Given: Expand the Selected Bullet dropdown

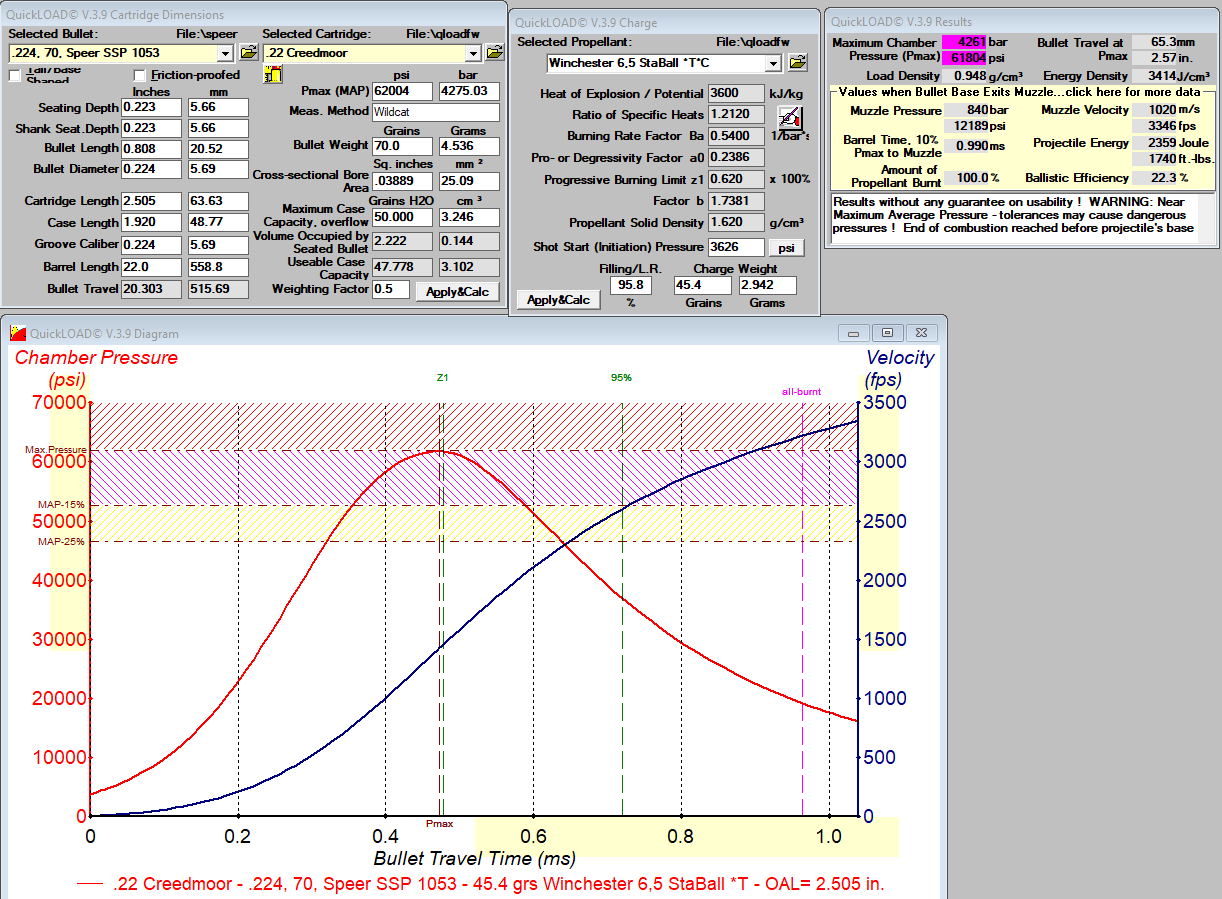Looking at the screenshot, I should (x=224, y=53).
